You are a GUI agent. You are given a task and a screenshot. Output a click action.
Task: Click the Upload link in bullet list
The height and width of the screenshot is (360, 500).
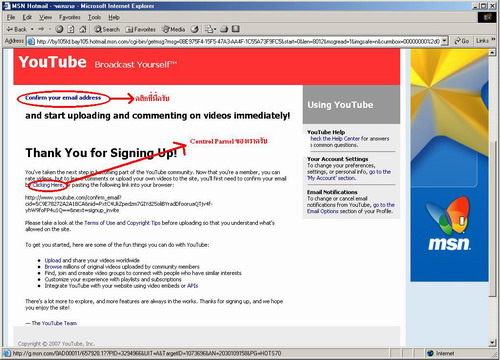coord(53,260)
